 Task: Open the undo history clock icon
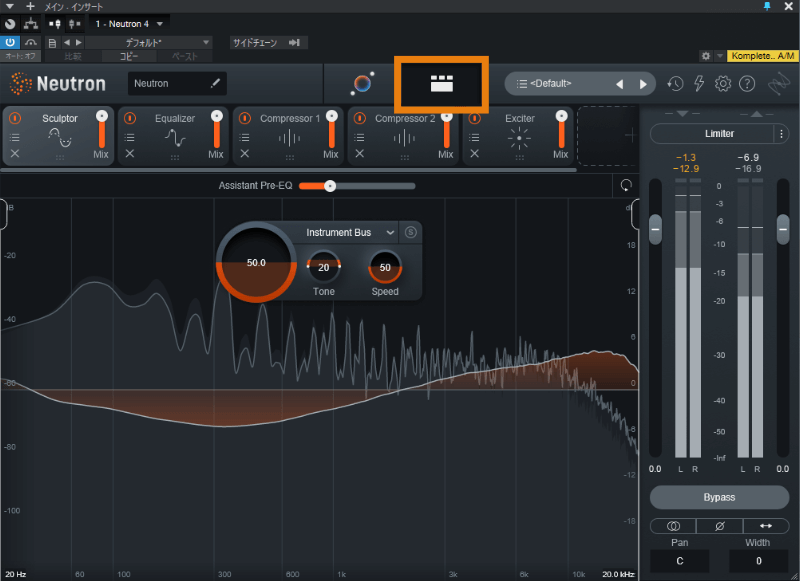click(x=675, y=84)
